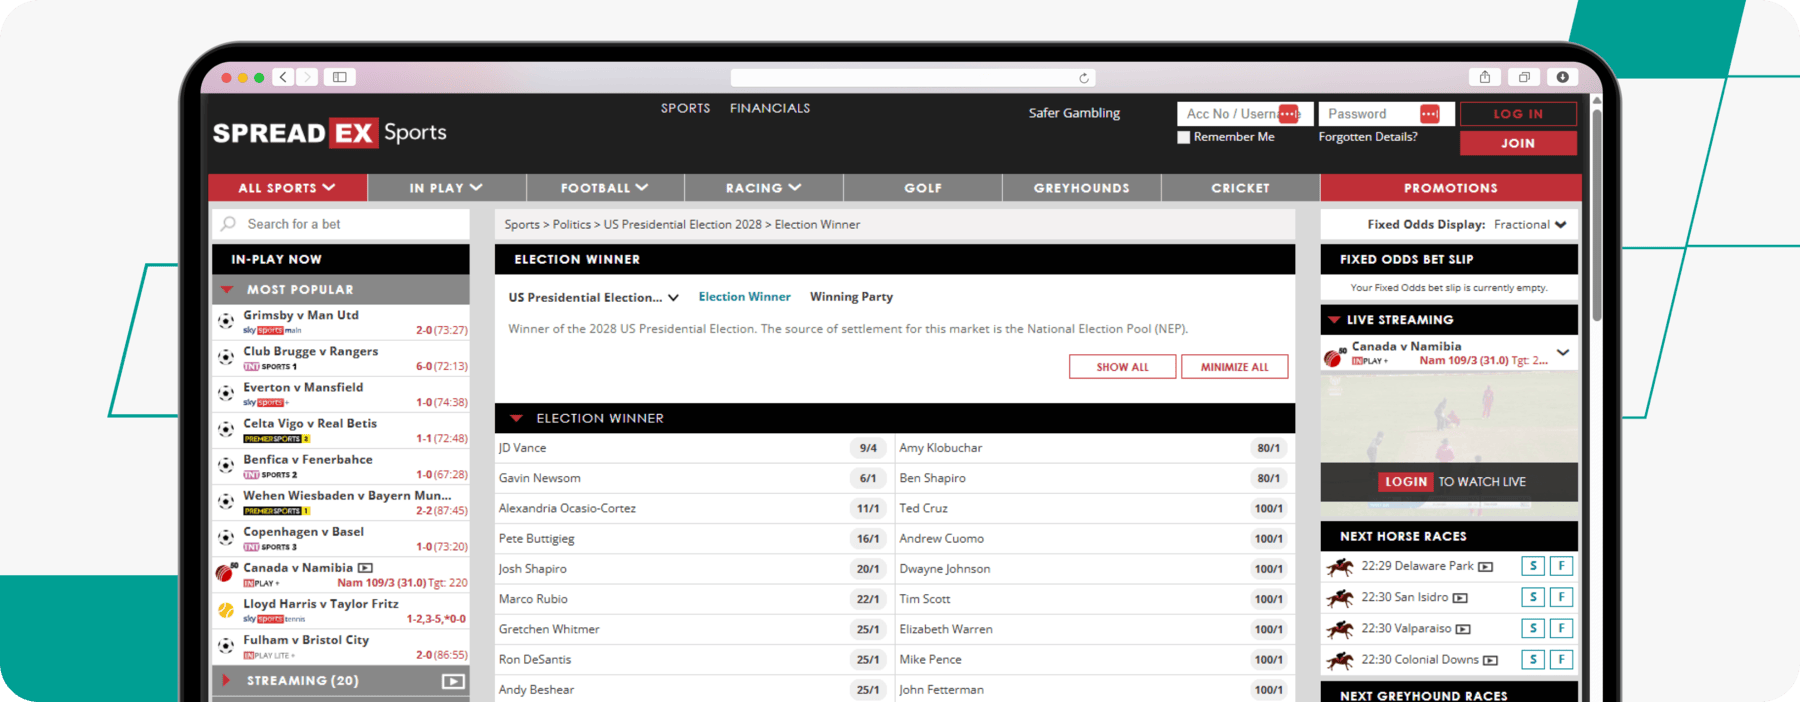The height and width of the screenshot is (702, 1800).
Task: Select F bet type for Colonial Downs
Action: 1561,659
